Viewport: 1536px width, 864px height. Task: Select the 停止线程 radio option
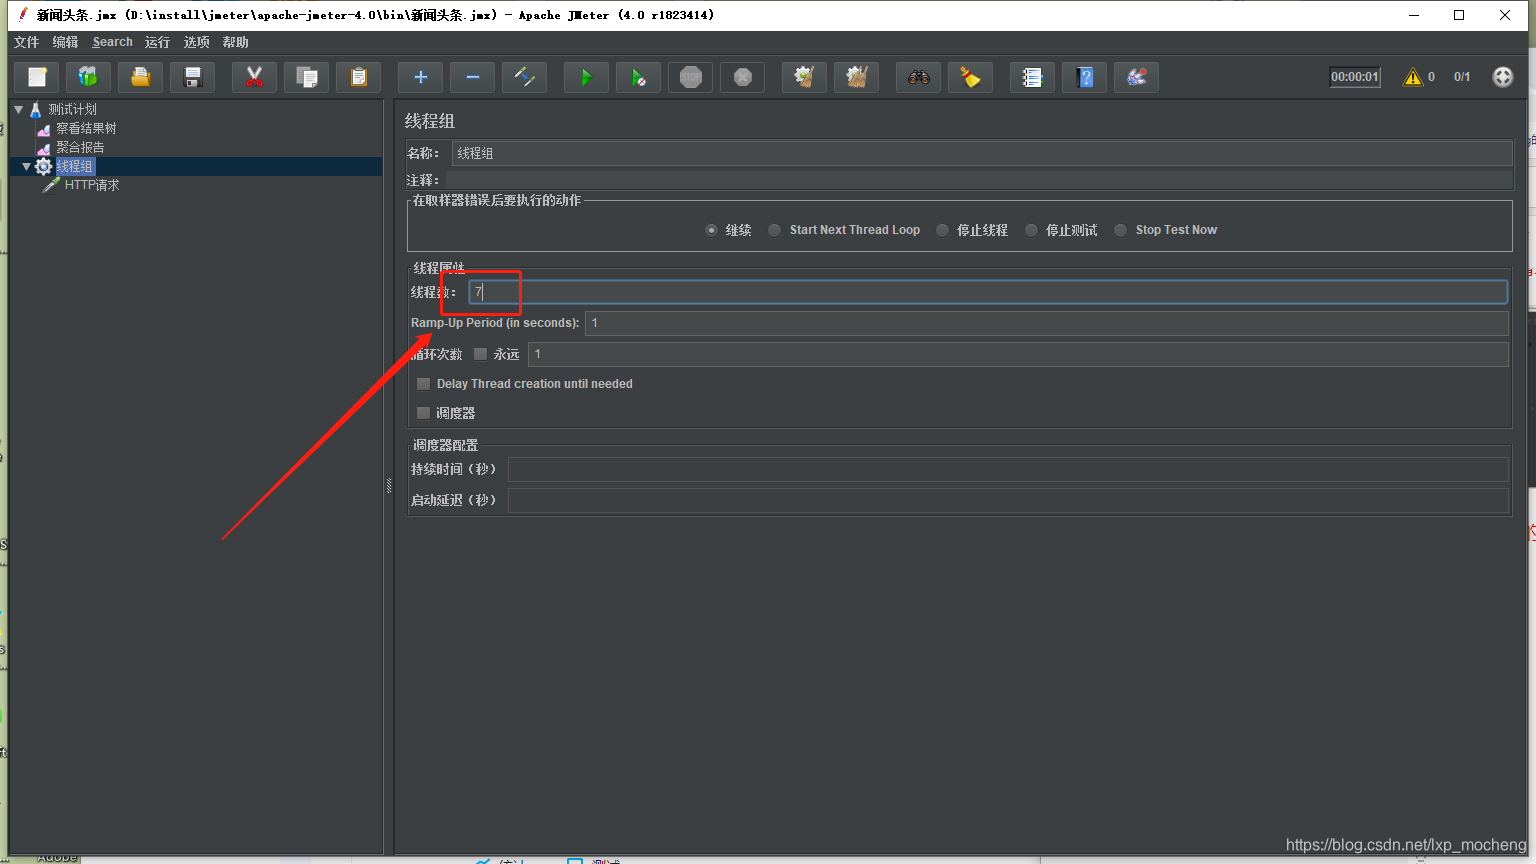coord(942,230)
